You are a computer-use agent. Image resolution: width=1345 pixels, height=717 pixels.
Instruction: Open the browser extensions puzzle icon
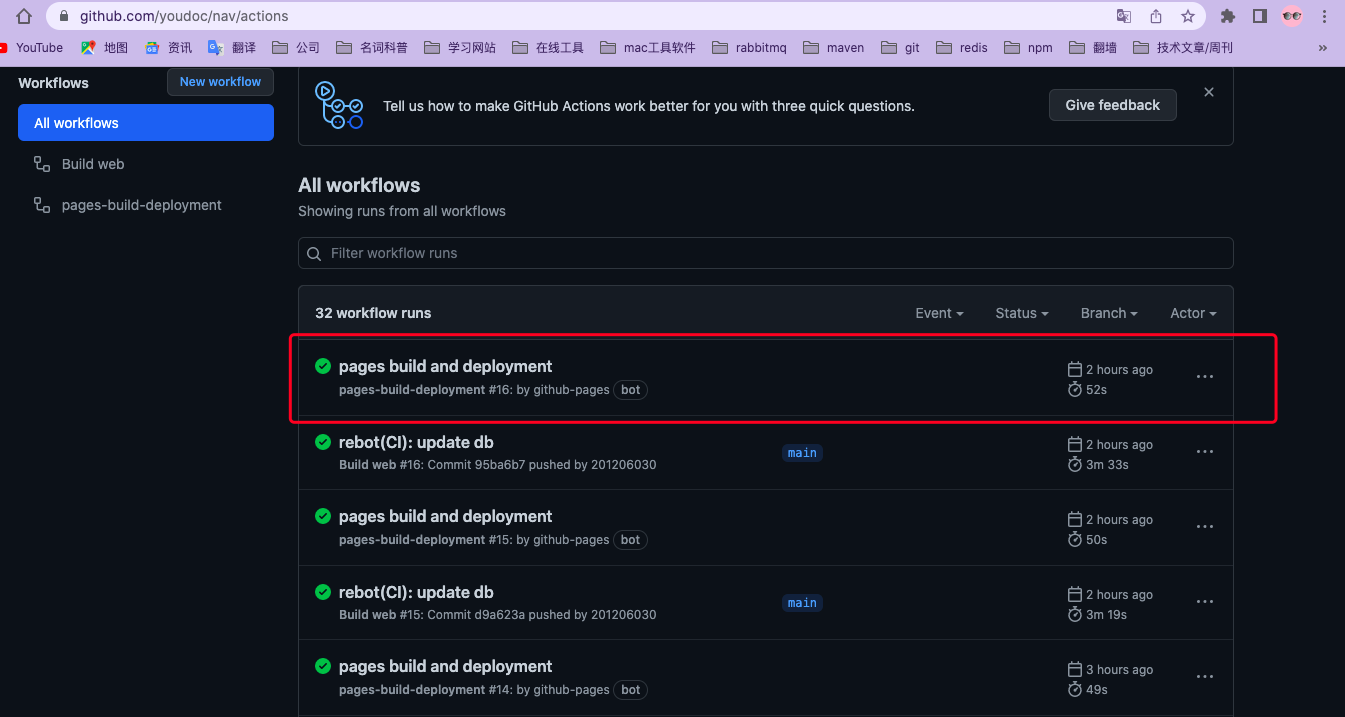pos(1228,16)
